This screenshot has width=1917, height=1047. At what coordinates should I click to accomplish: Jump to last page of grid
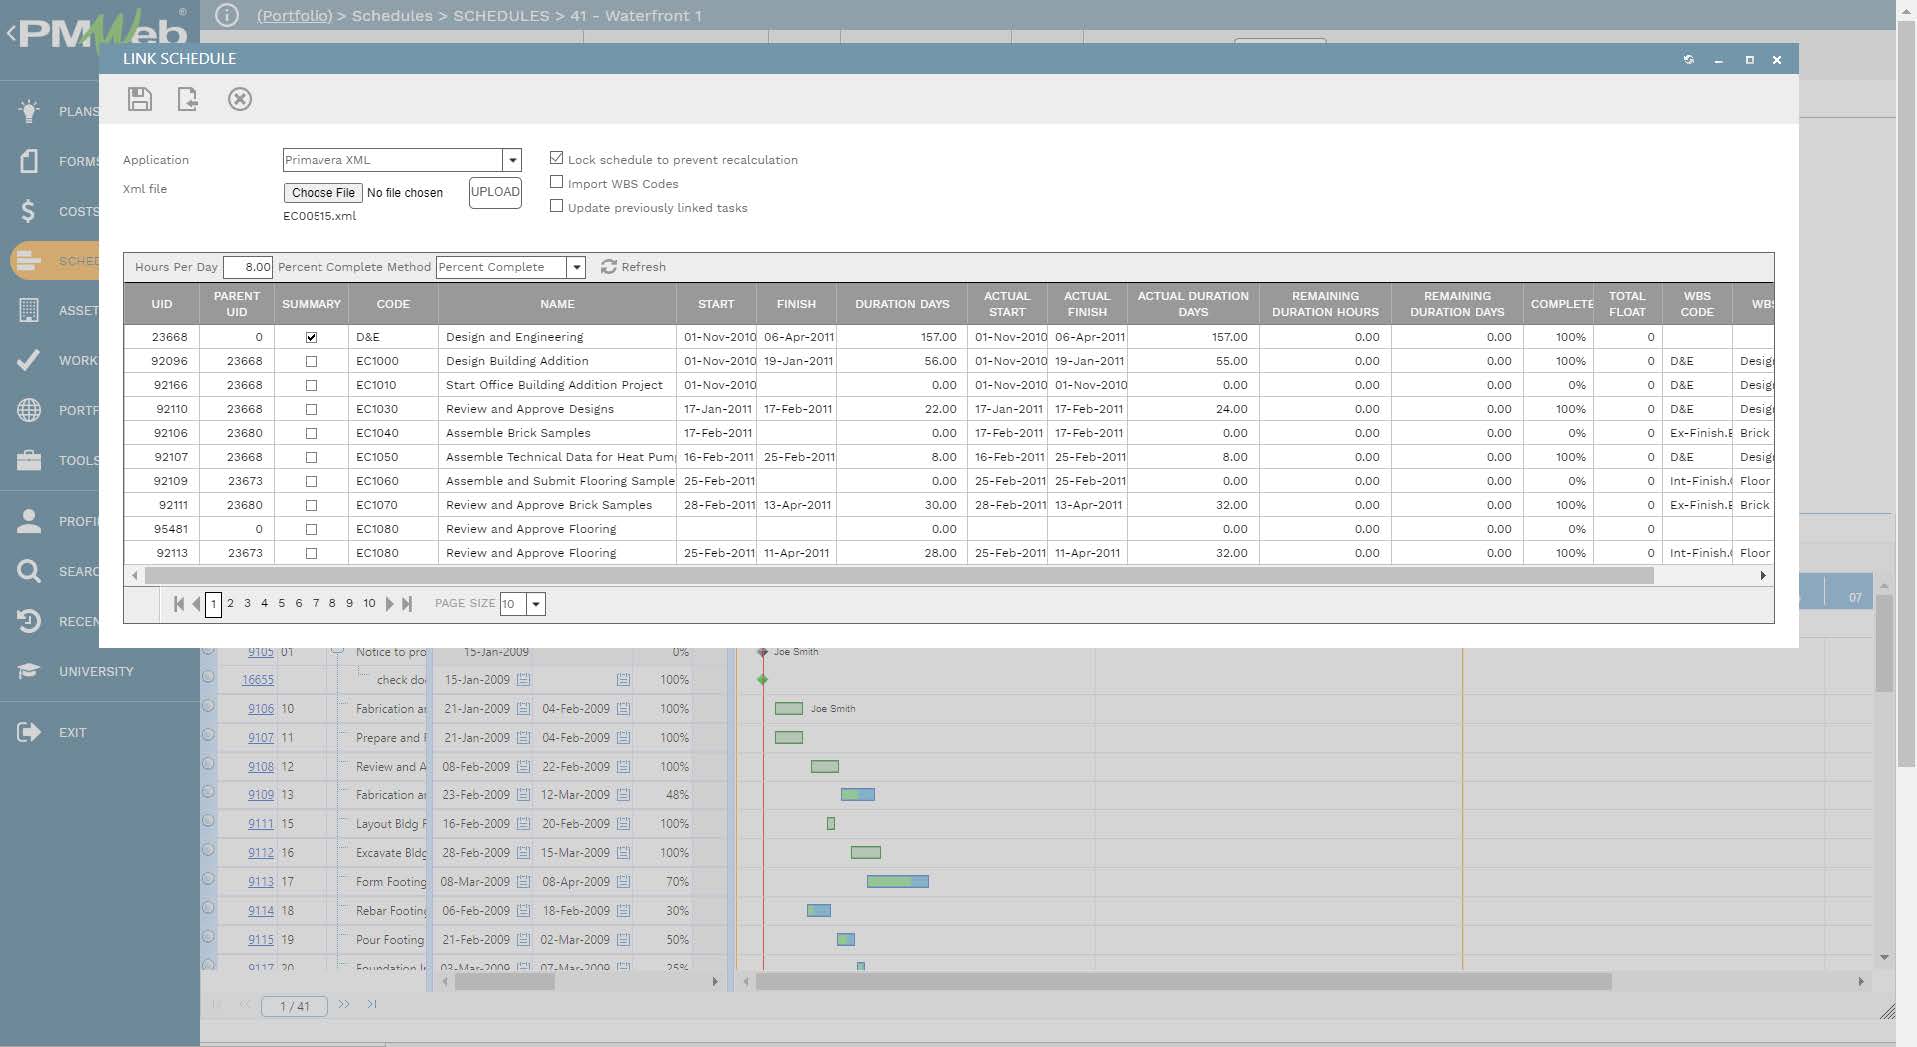[x=407, y=604]
